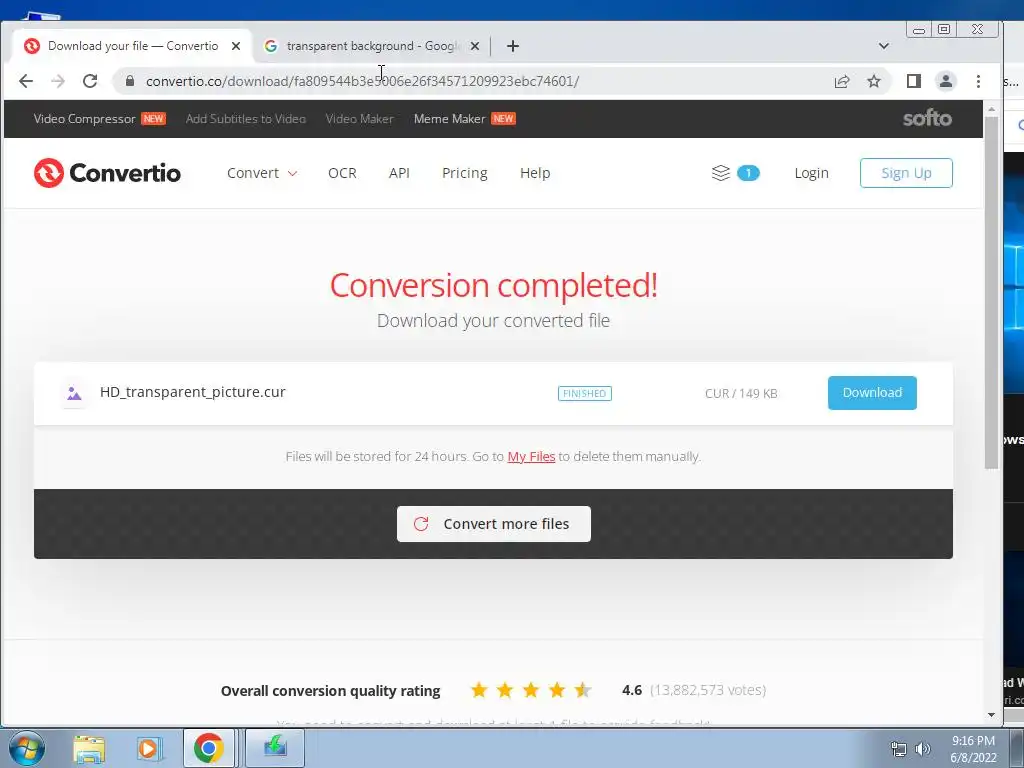1024x768 pixels.
Task: Click the padlock site info icon
Action: click(x=130, y=81)
